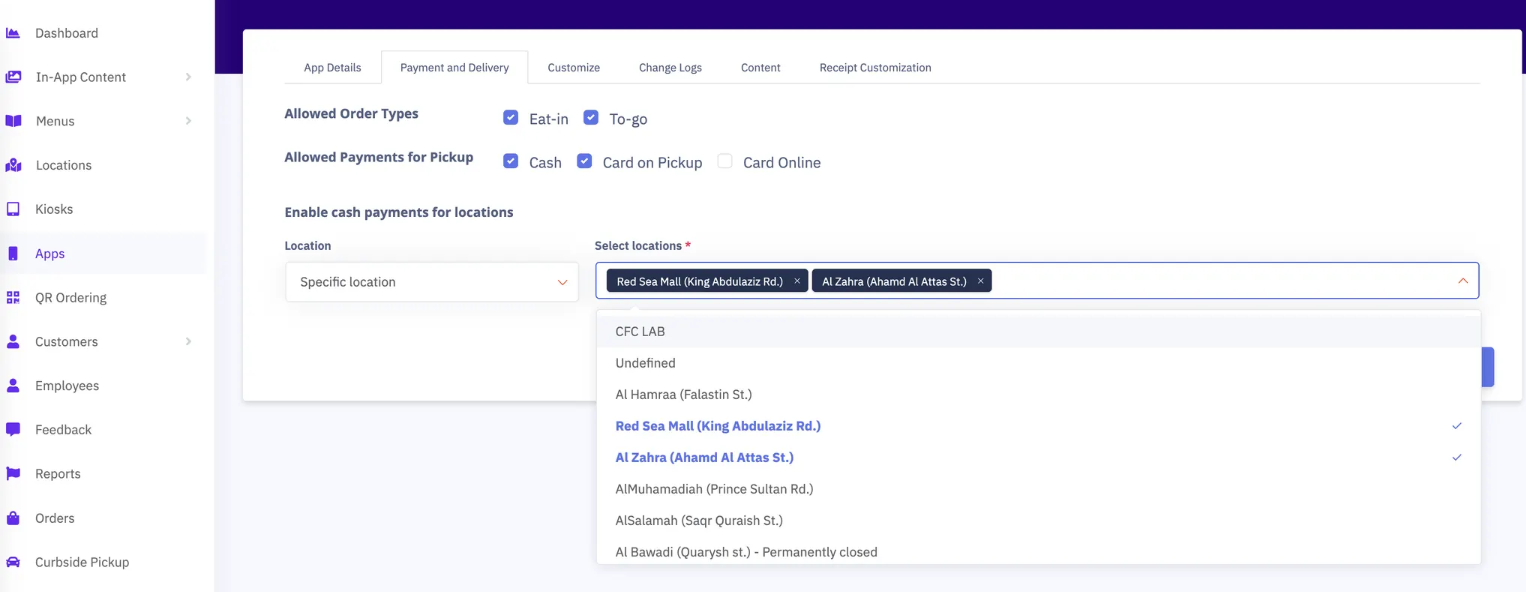Uncheck the Eat-in order type
This screenshot has height=592, width=1526.
tap(511, 118)
